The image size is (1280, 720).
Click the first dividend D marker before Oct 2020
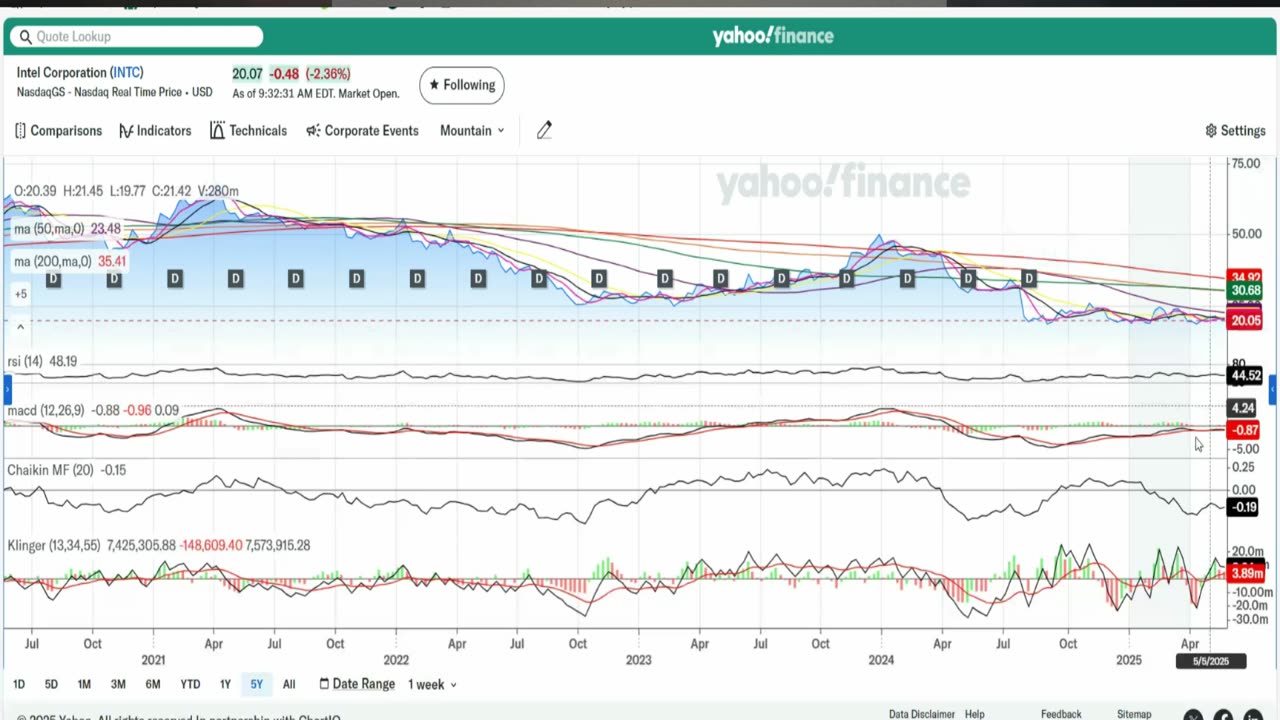(x=53, y=278)
